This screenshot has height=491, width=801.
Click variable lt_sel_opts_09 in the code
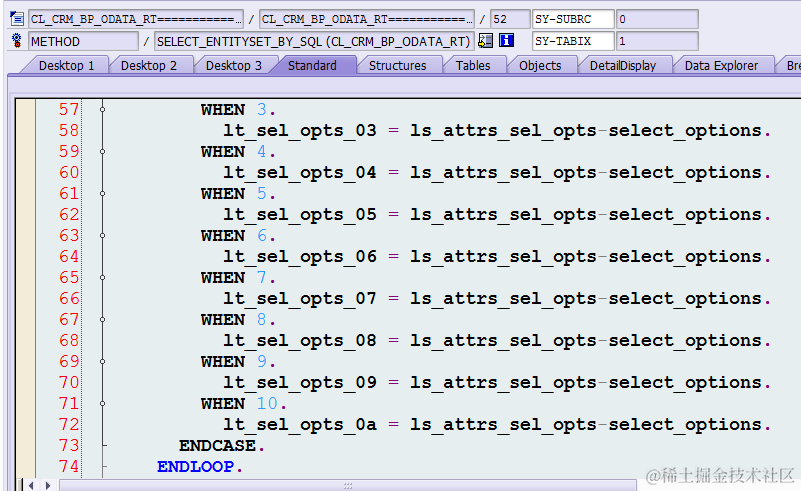click(300, 383)
